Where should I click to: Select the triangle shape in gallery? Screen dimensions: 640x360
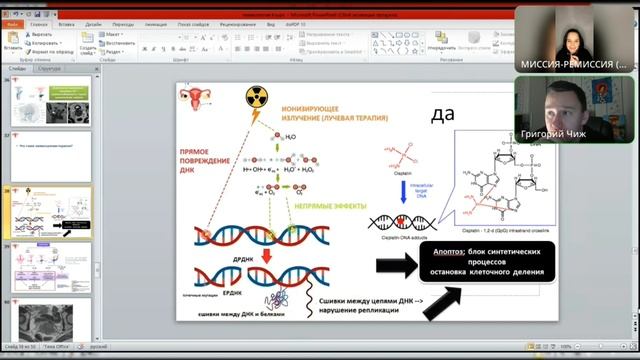(x=375, y=43)
